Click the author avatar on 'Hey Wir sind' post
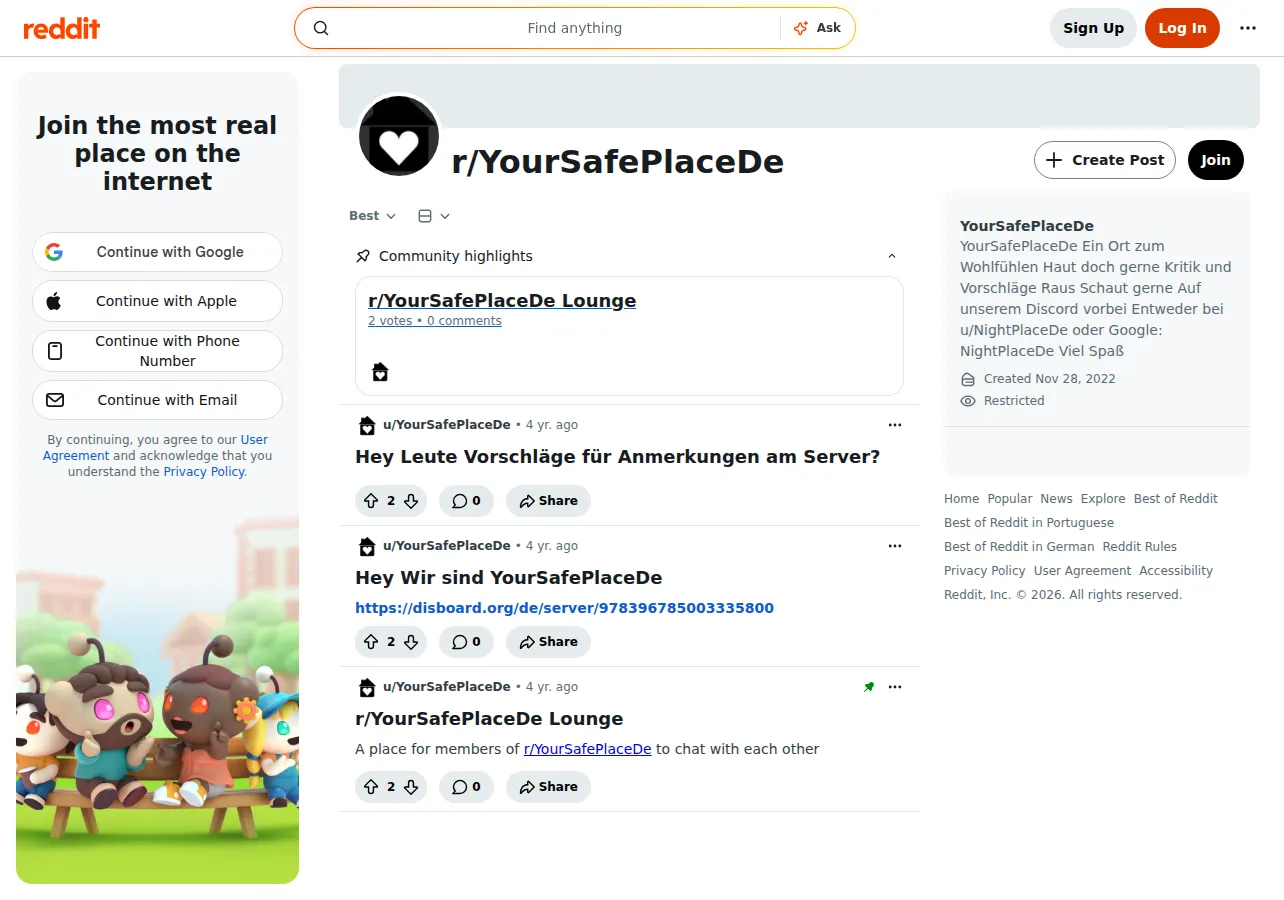The width and height of the screenshot is (1284, 900). pyautogui.click(x=367, y=546)
